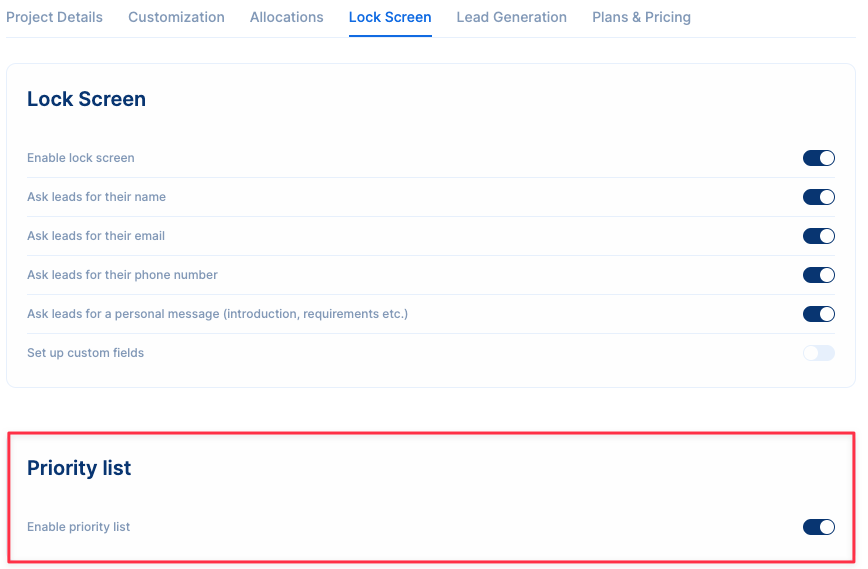Disable asking leads for their name

[x=819, y=197]
